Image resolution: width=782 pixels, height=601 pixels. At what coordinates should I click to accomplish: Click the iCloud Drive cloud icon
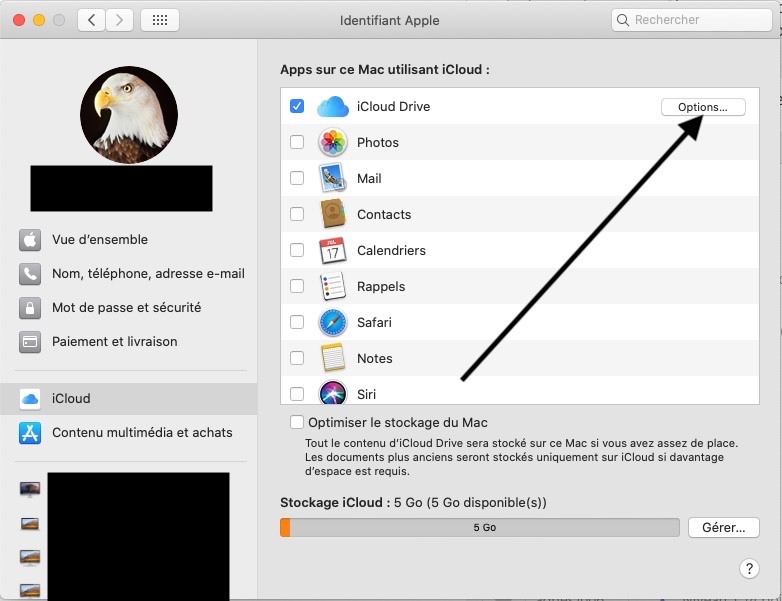click(x=333, y=107)
